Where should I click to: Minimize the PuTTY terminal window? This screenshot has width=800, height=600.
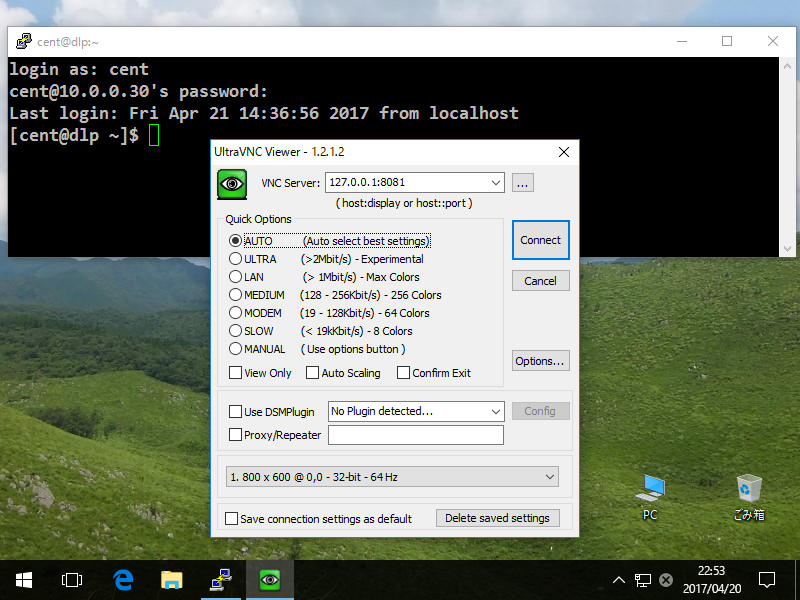pyautogui.click(x=682, y=41)
